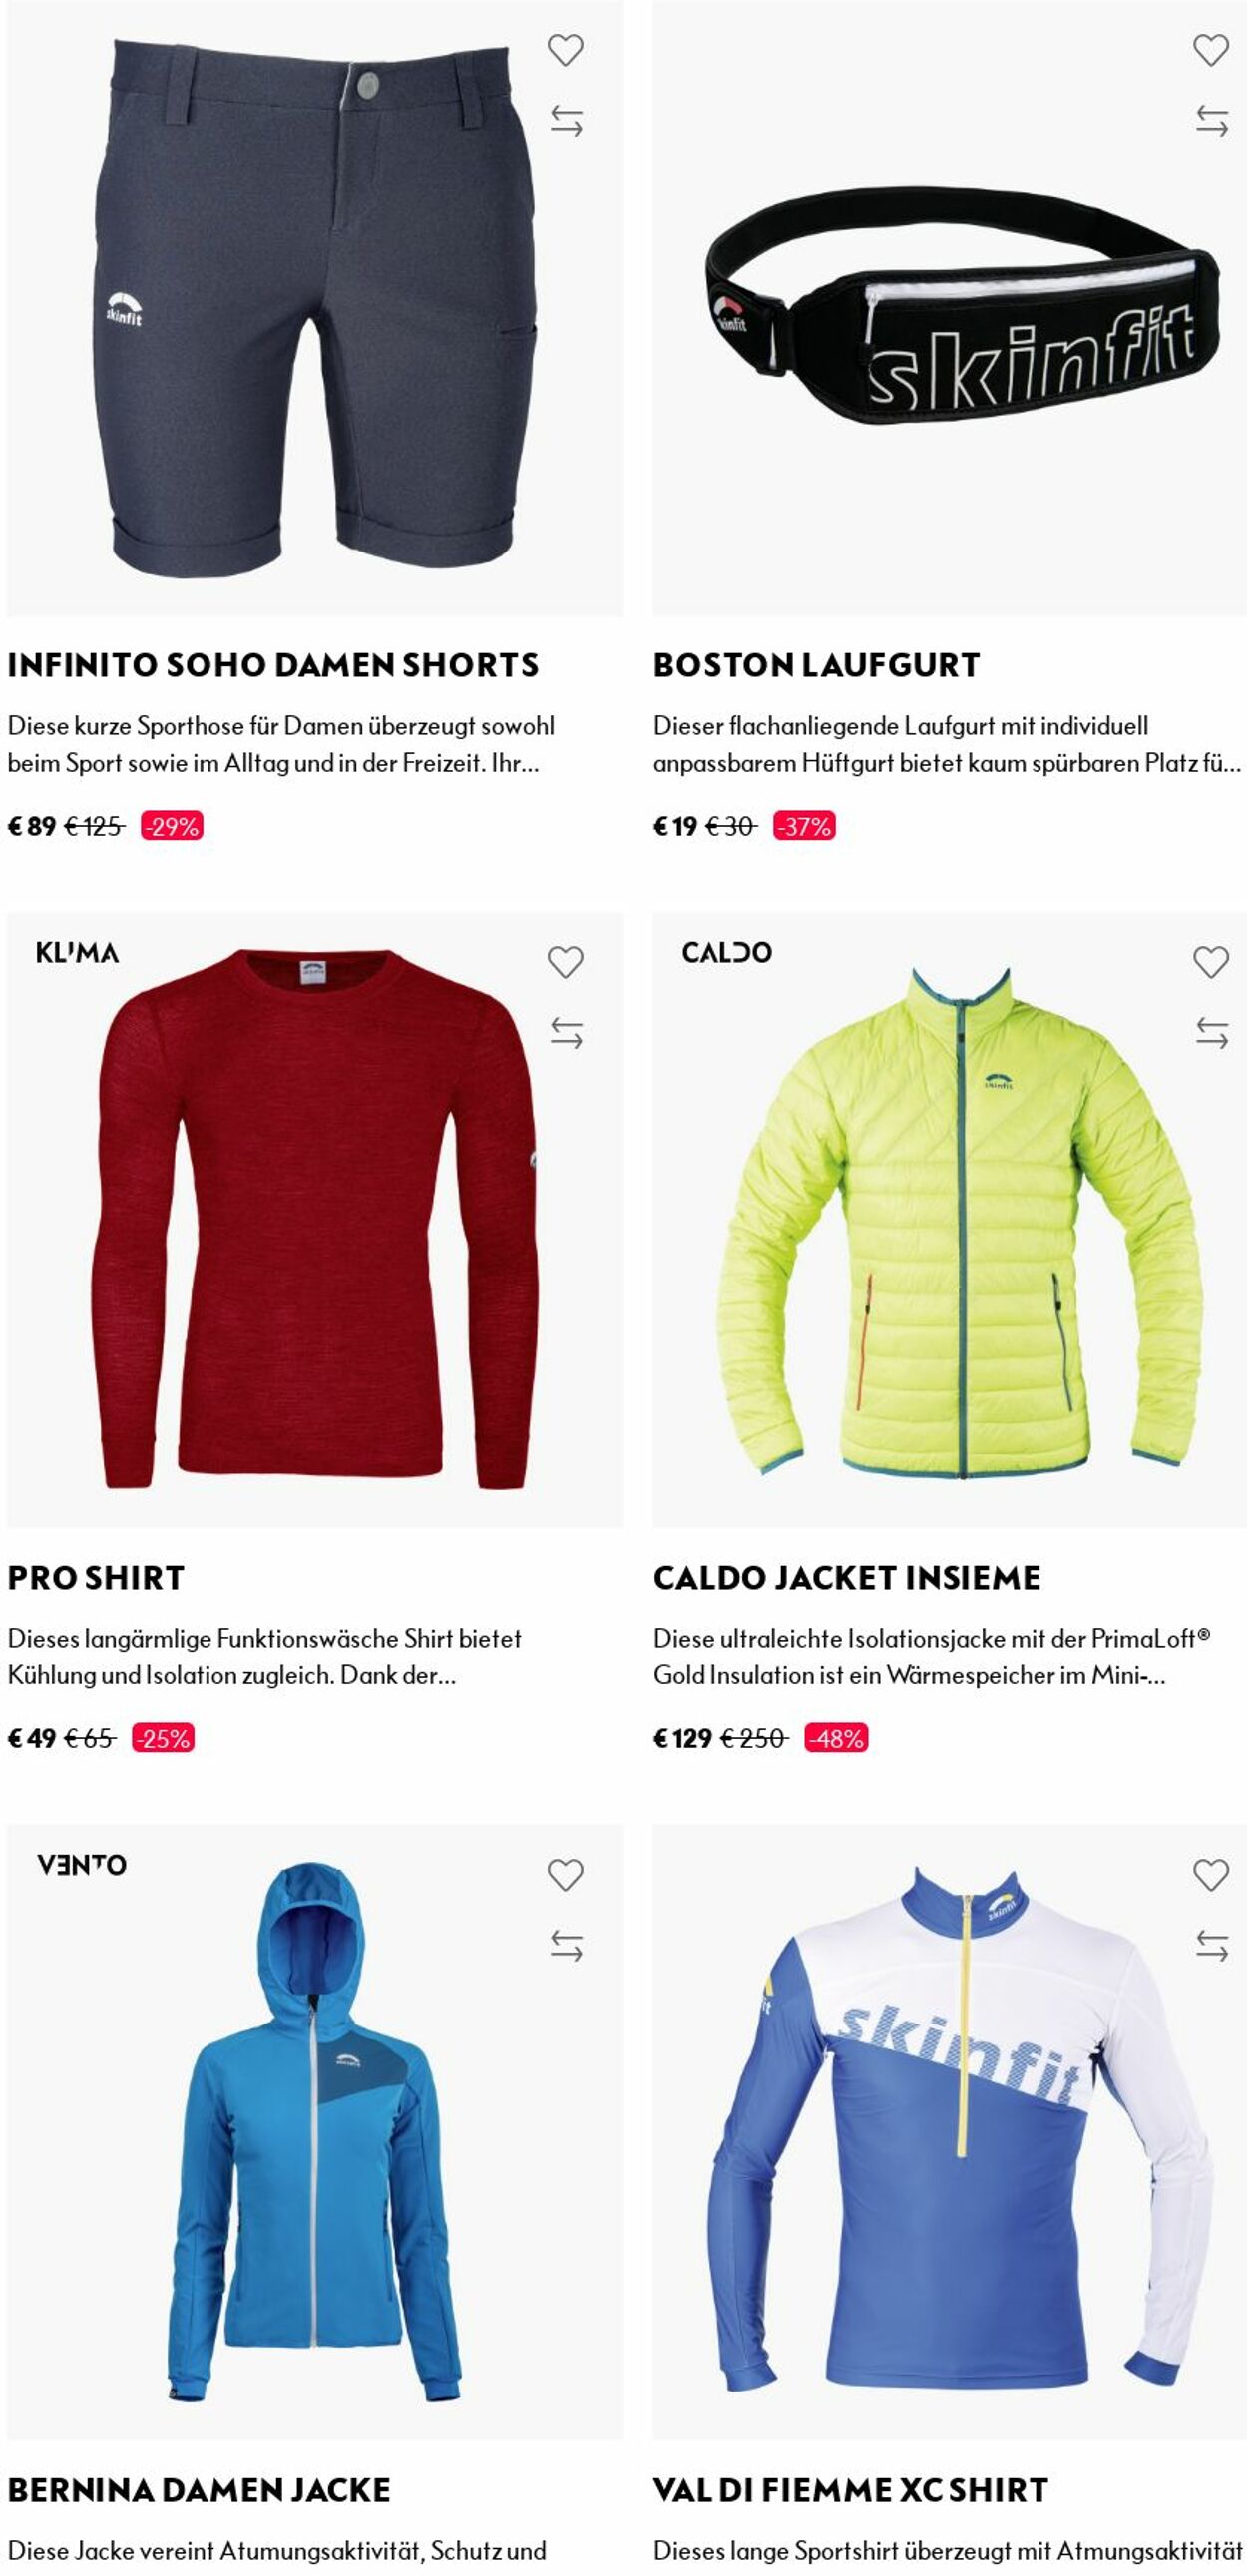Viewport: 1247px width, 2576px height.
Task: Open Caldo Jacket Insieme title link
Action: [847, 1577]
